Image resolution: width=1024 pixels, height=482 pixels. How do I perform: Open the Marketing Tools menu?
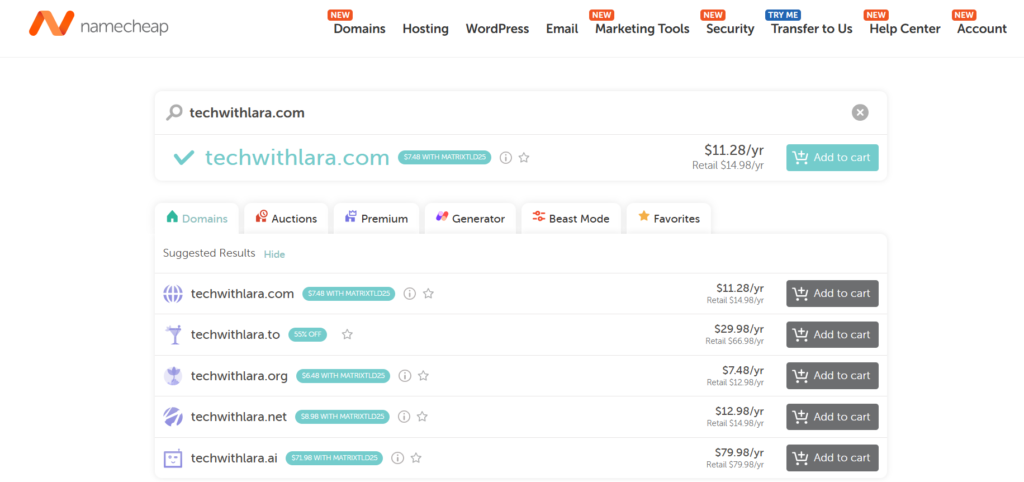pos(642,29)
